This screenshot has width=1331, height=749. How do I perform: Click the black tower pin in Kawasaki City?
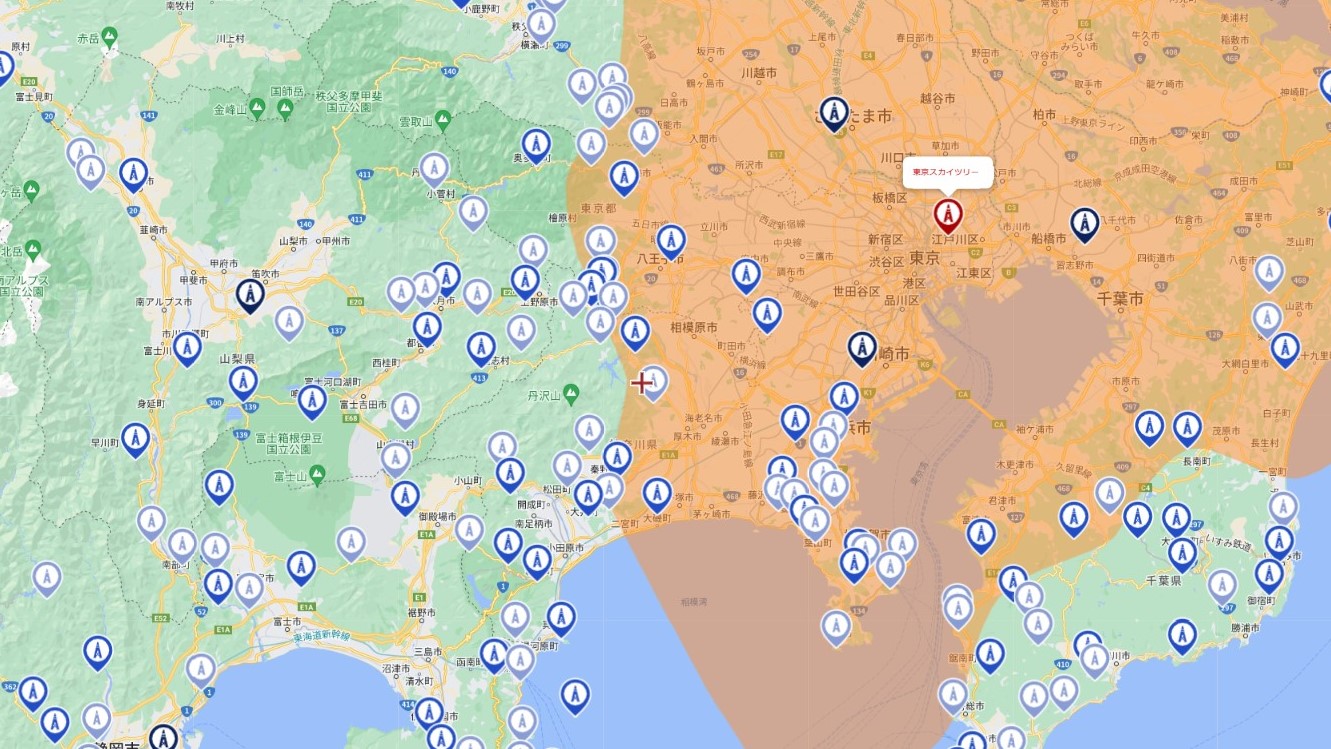[861, 348]
